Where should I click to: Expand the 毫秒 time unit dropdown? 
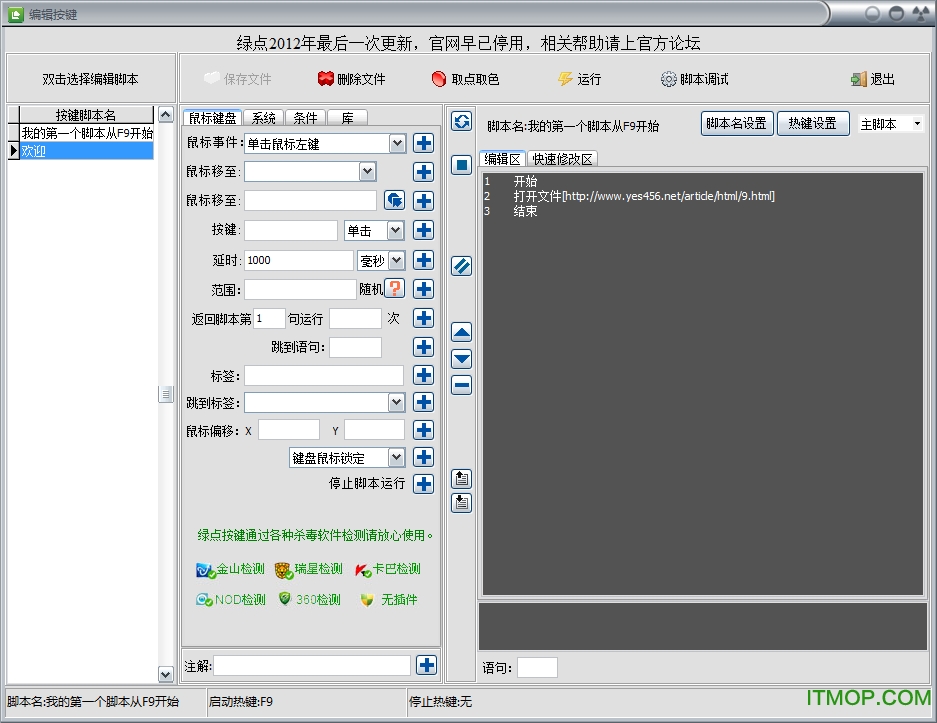(397, 260)
